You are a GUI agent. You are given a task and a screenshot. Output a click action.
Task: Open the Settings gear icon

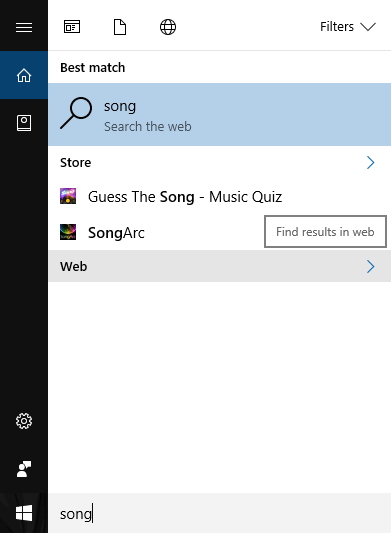(24, 421)
